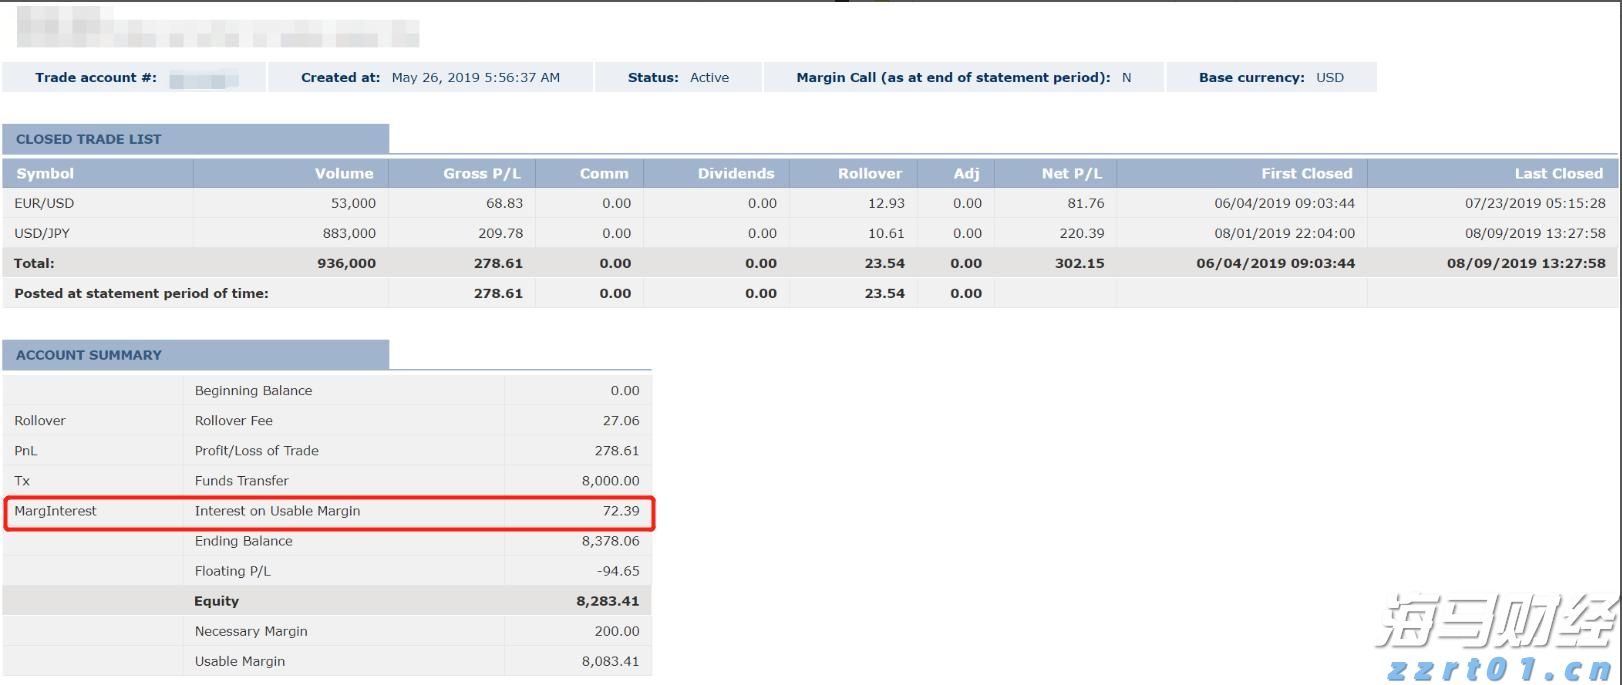Image resolution: width=1622 pixels, height=685 pixels.
Task: Click the Volume column header
Action: [344, 173]
